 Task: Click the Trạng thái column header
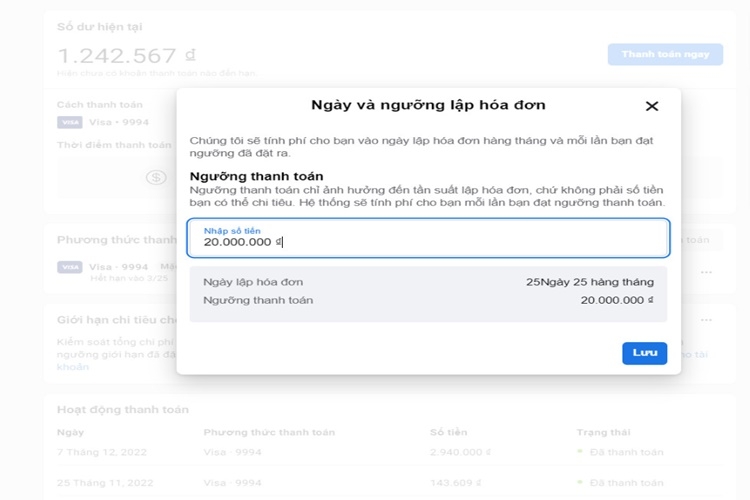tap(604, 432)
